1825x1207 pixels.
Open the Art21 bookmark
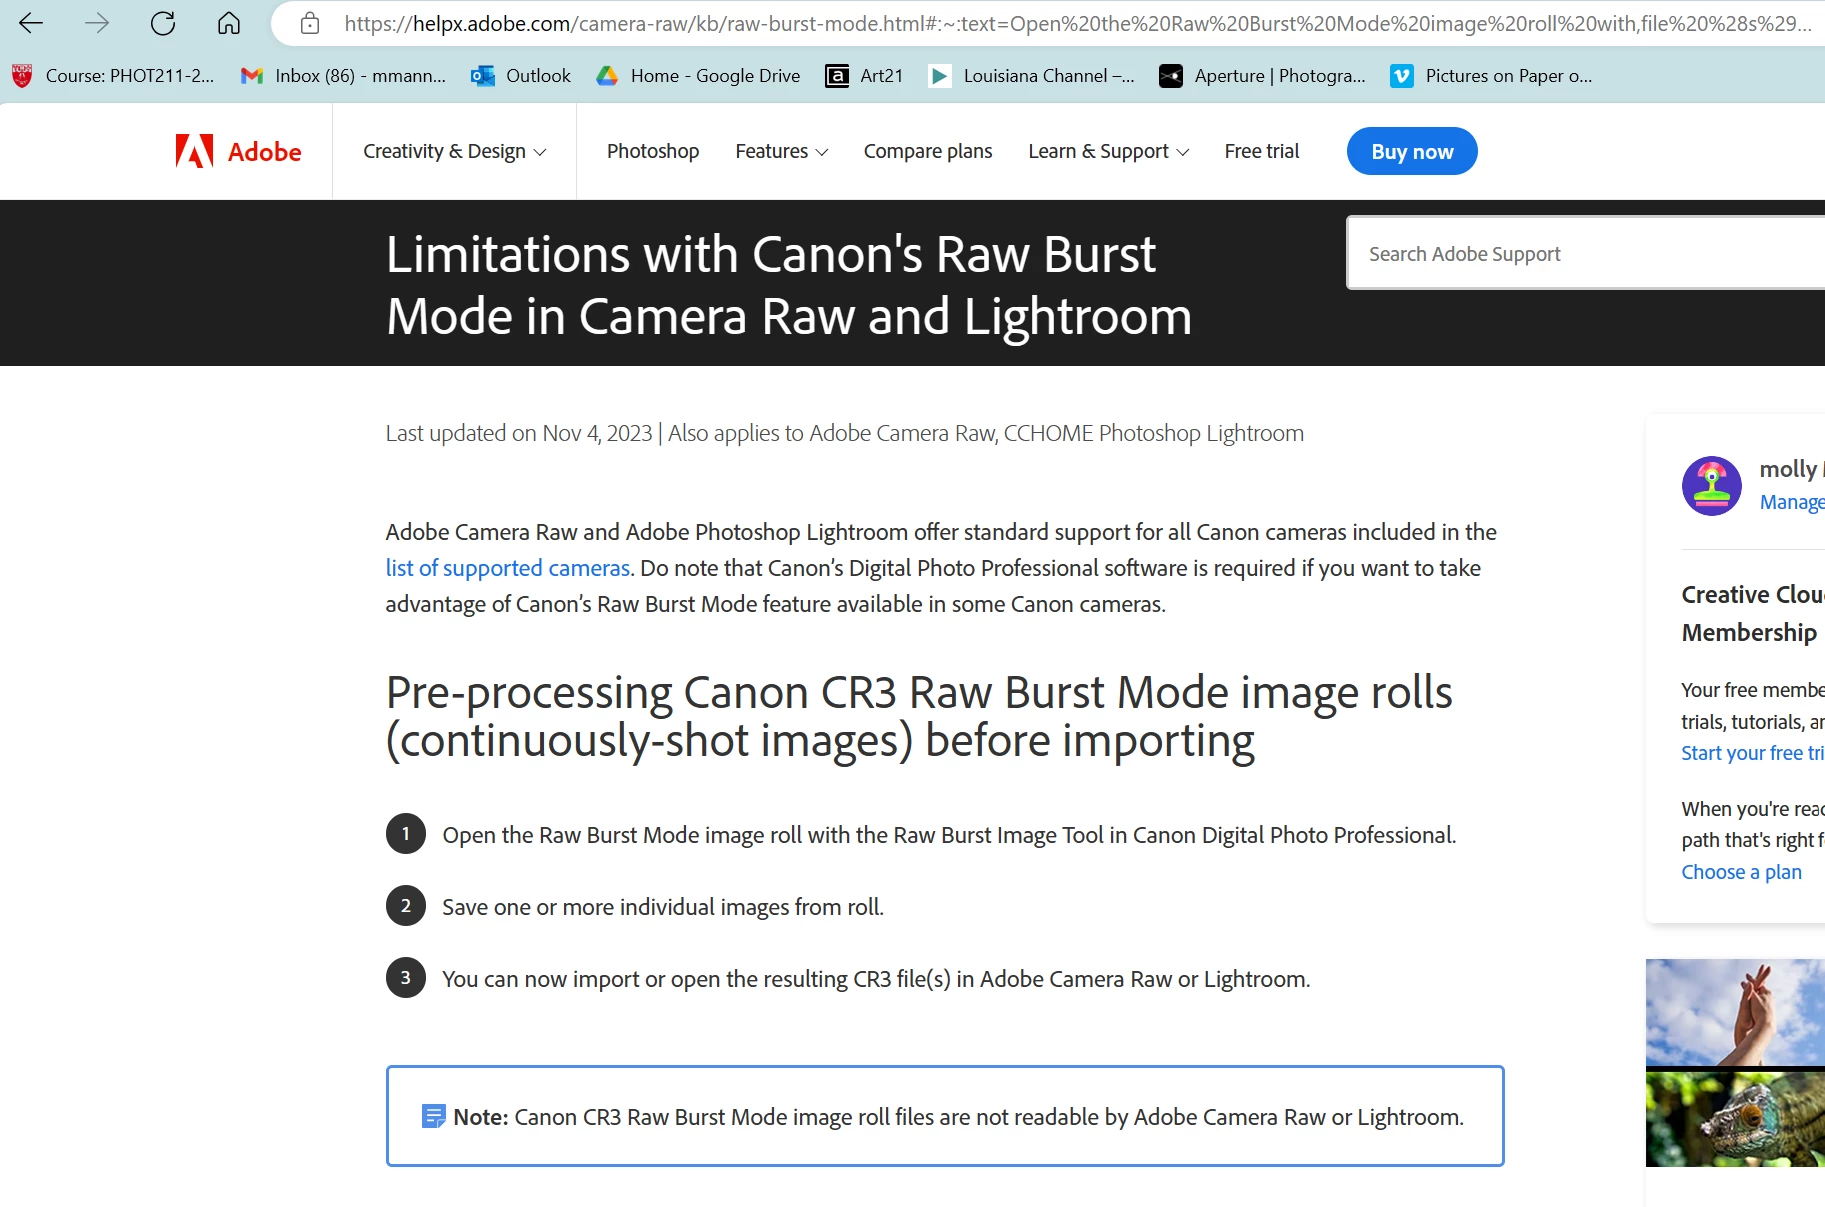click(x=864, y=76)
